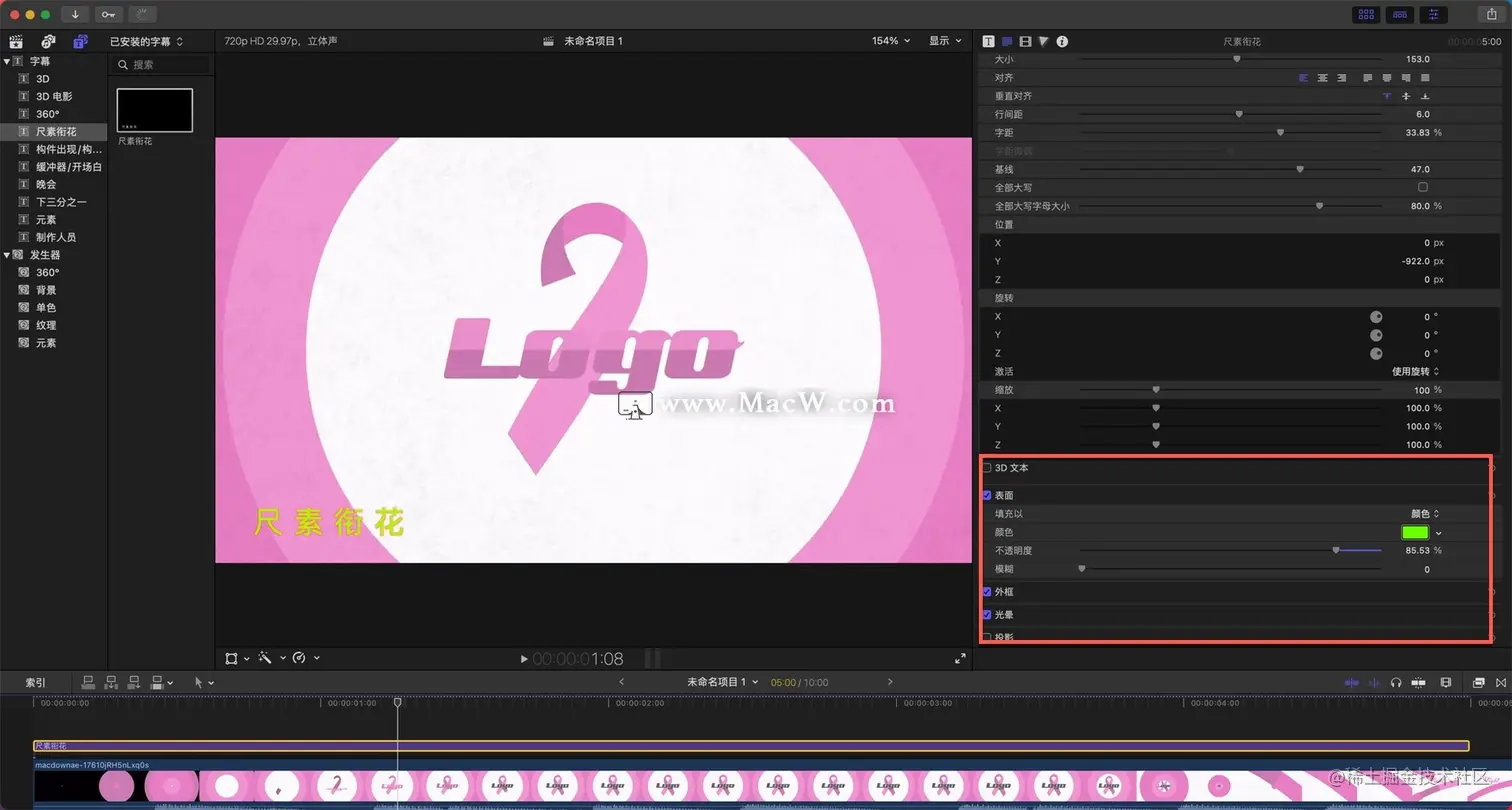Toggle the browser panel layout button
Viewport: 1512px width, 810px height.
tap(1366, 14)
